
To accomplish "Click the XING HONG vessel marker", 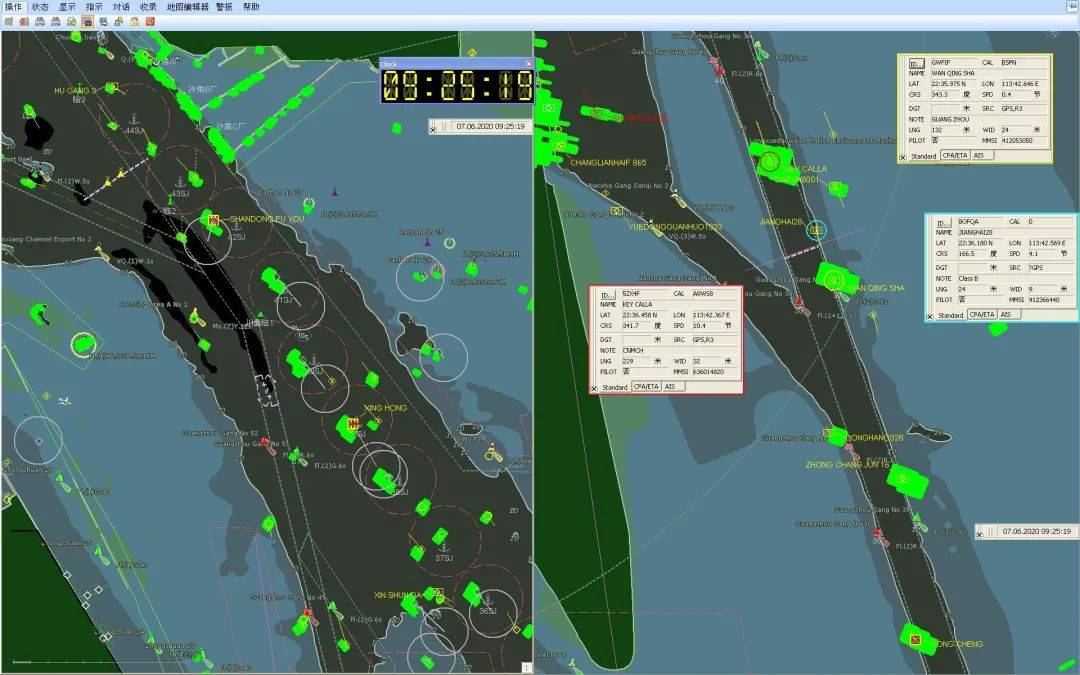I will point(352,425).
